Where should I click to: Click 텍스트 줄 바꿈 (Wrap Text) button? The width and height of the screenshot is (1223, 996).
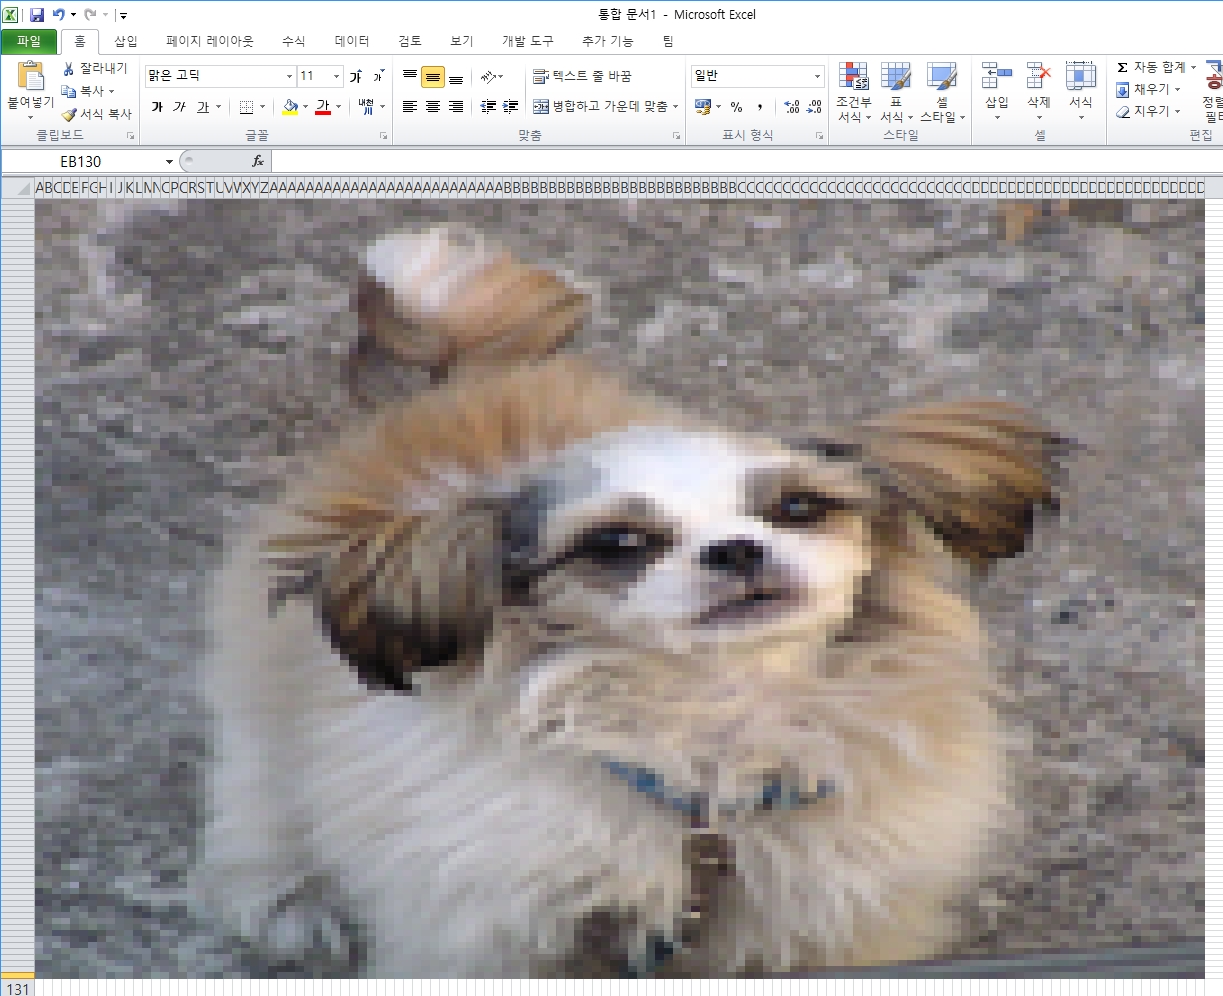tap(582, 76)
